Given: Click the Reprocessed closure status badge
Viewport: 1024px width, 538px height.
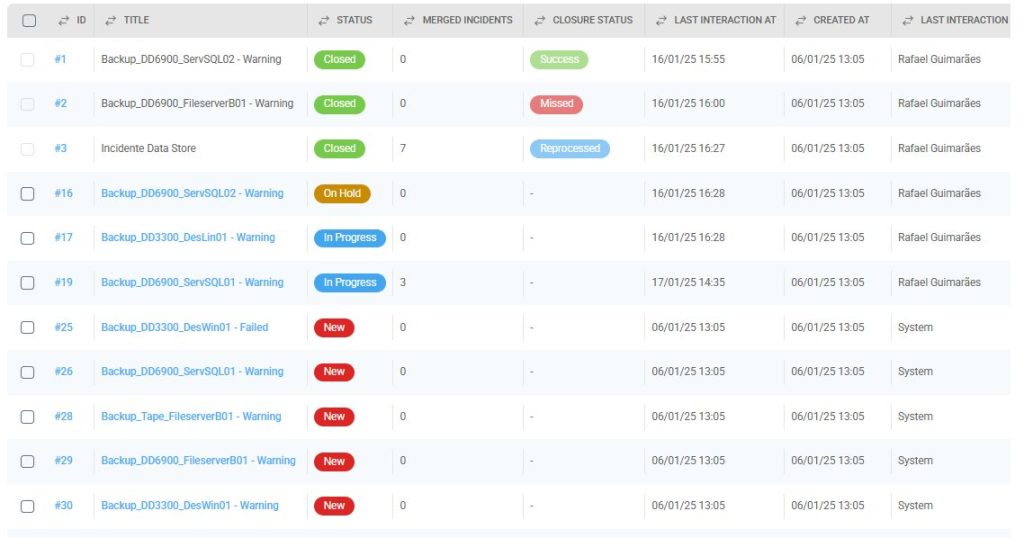Looking at the screenshot, I should (569, 149).
